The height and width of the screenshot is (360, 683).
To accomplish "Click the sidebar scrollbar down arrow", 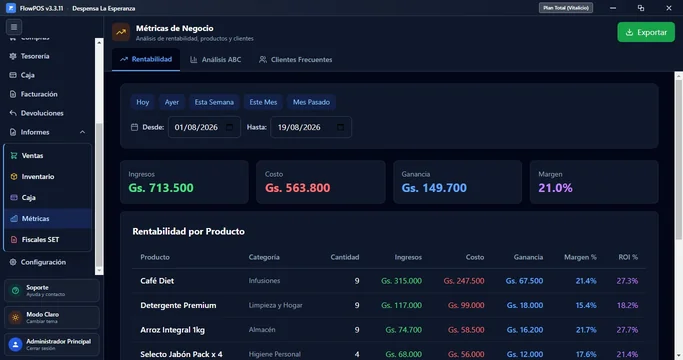I will [99, 271].
